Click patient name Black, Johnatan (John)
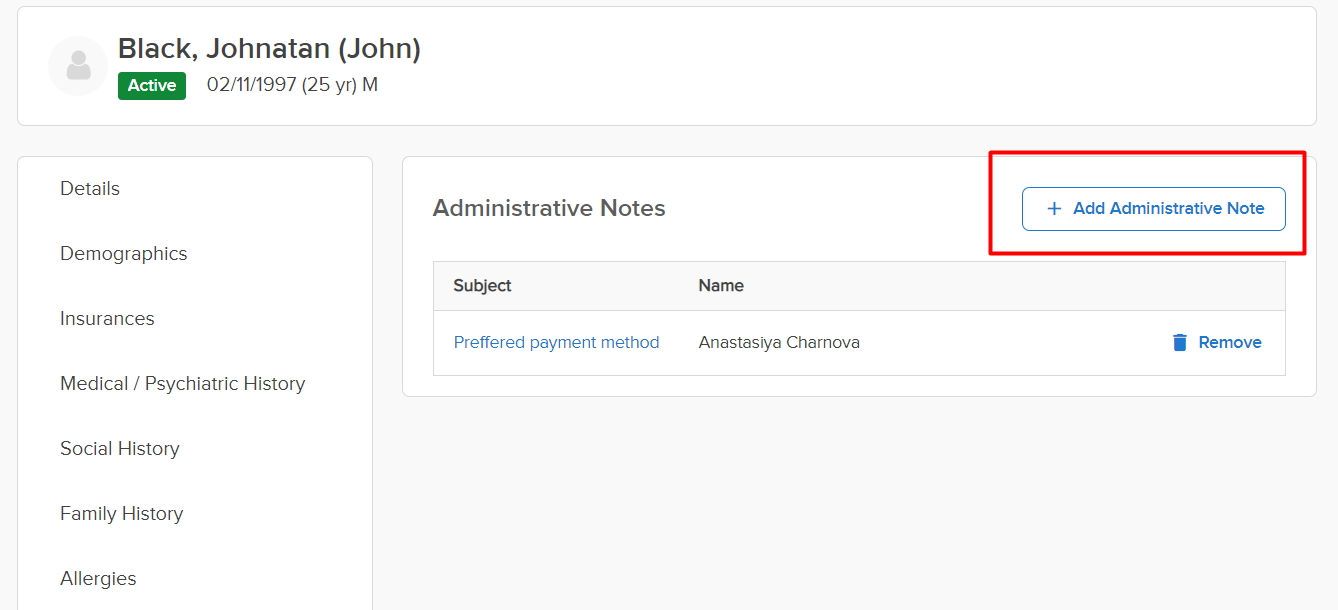The image size is (1338, 610). (269, 49)
